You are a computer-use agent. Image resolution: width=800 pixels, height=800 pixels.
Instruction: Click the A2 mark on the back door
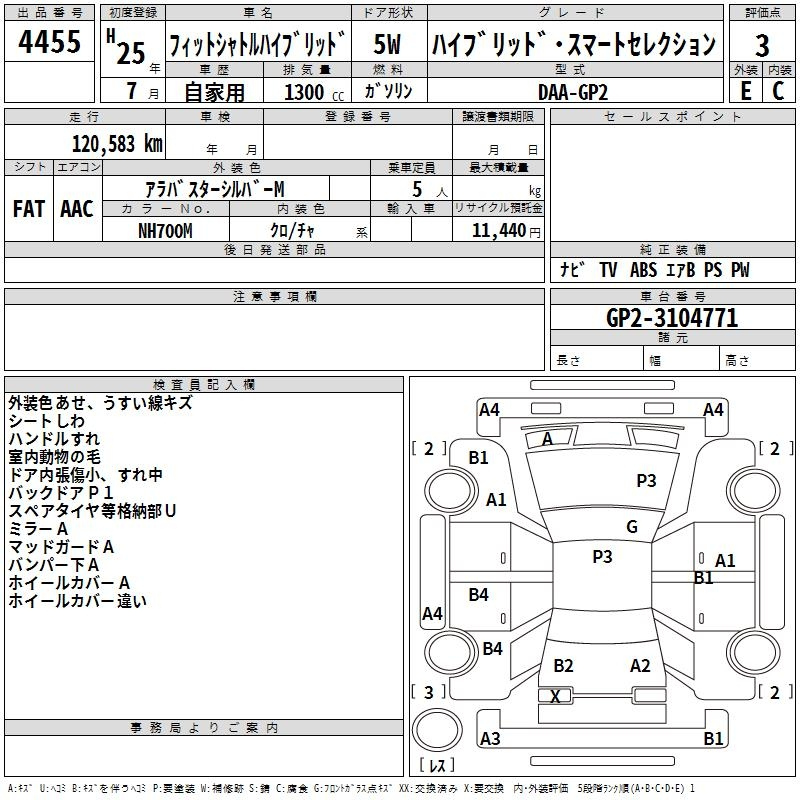pos(640,666)
